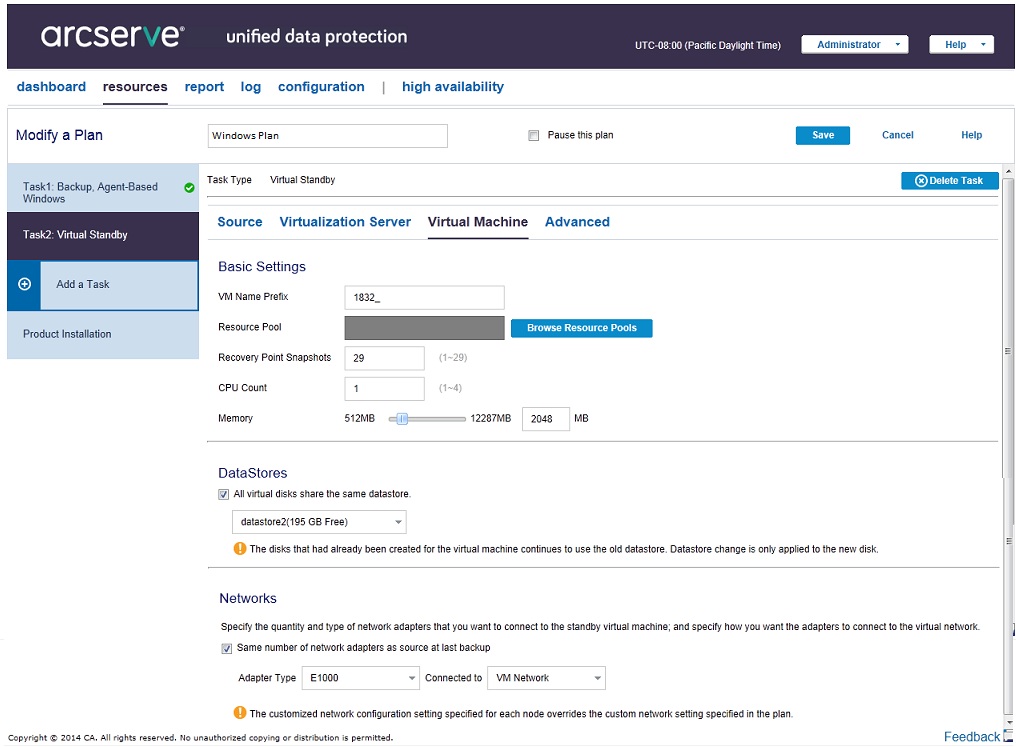Click the VM Name Prefix input field
The width and height of the screenshot is (1016, 747).
(x=424, y=298)
